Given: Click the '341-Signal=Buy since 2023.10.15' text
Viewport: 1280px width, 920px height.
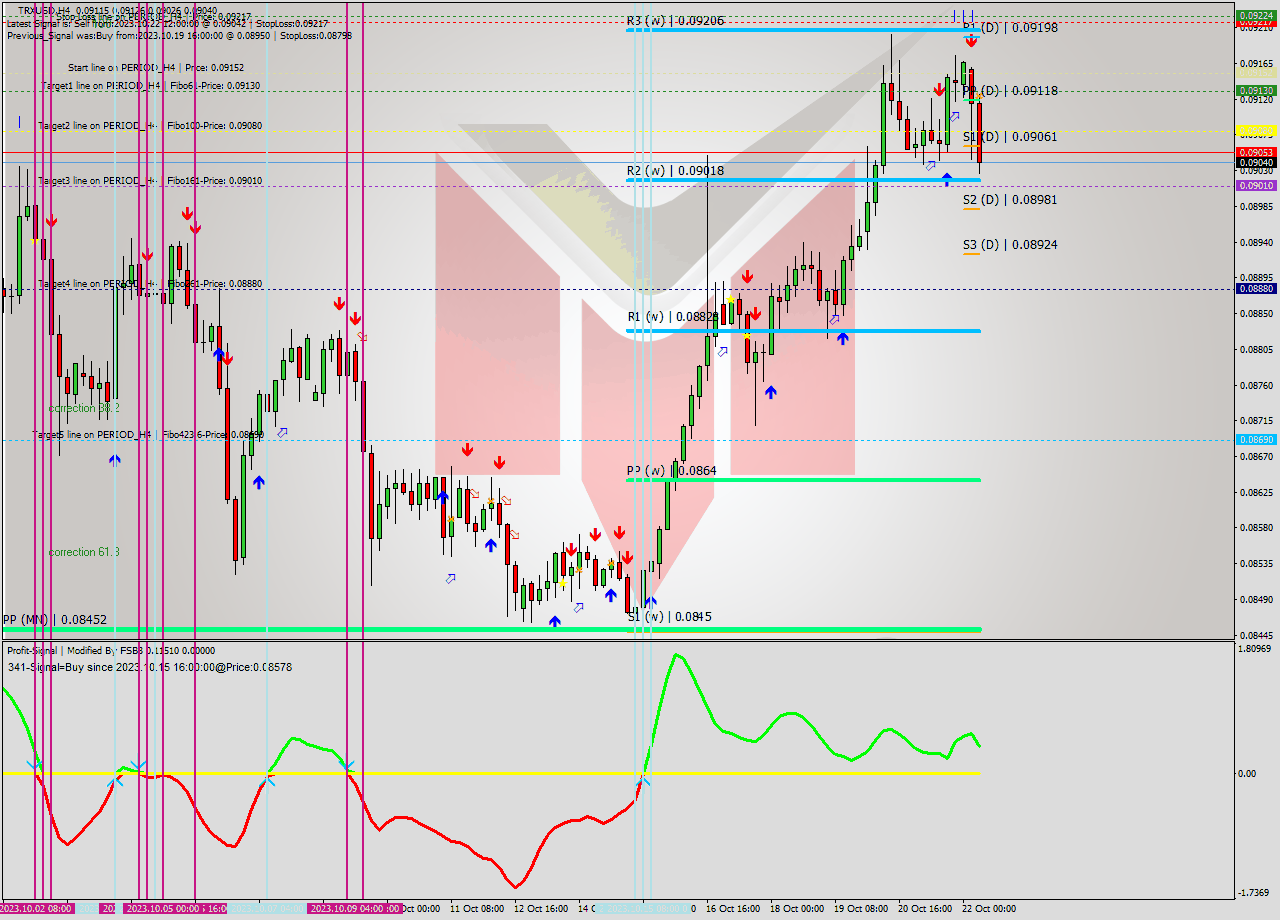Looking at the screenshot, I should pyautogui.click(x=149, y=667).
